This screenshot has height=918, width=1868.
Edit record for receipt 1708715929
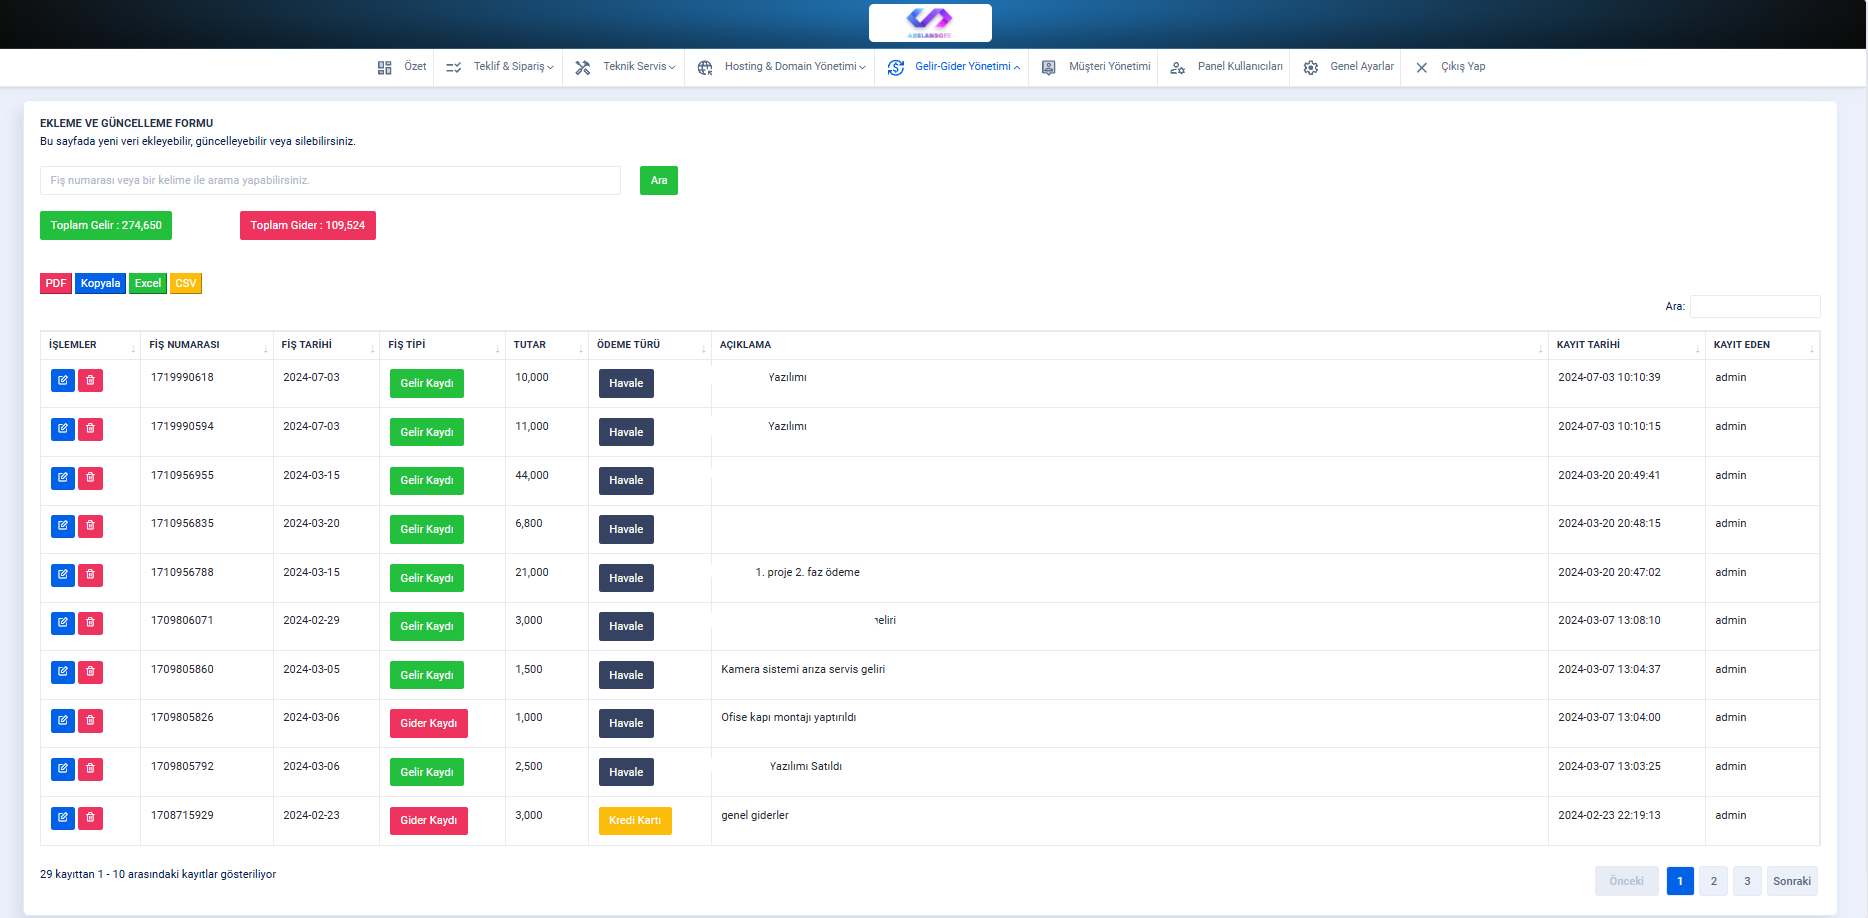coord(63,818)
